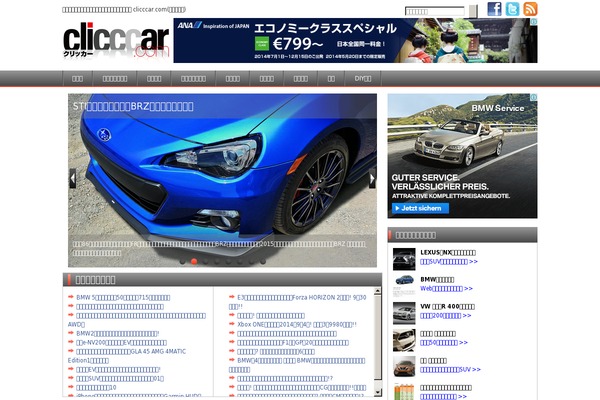The image size is (600, 400).
Task: Follow 'SUV >>' link under LEXUS NX
Action: 449,262
